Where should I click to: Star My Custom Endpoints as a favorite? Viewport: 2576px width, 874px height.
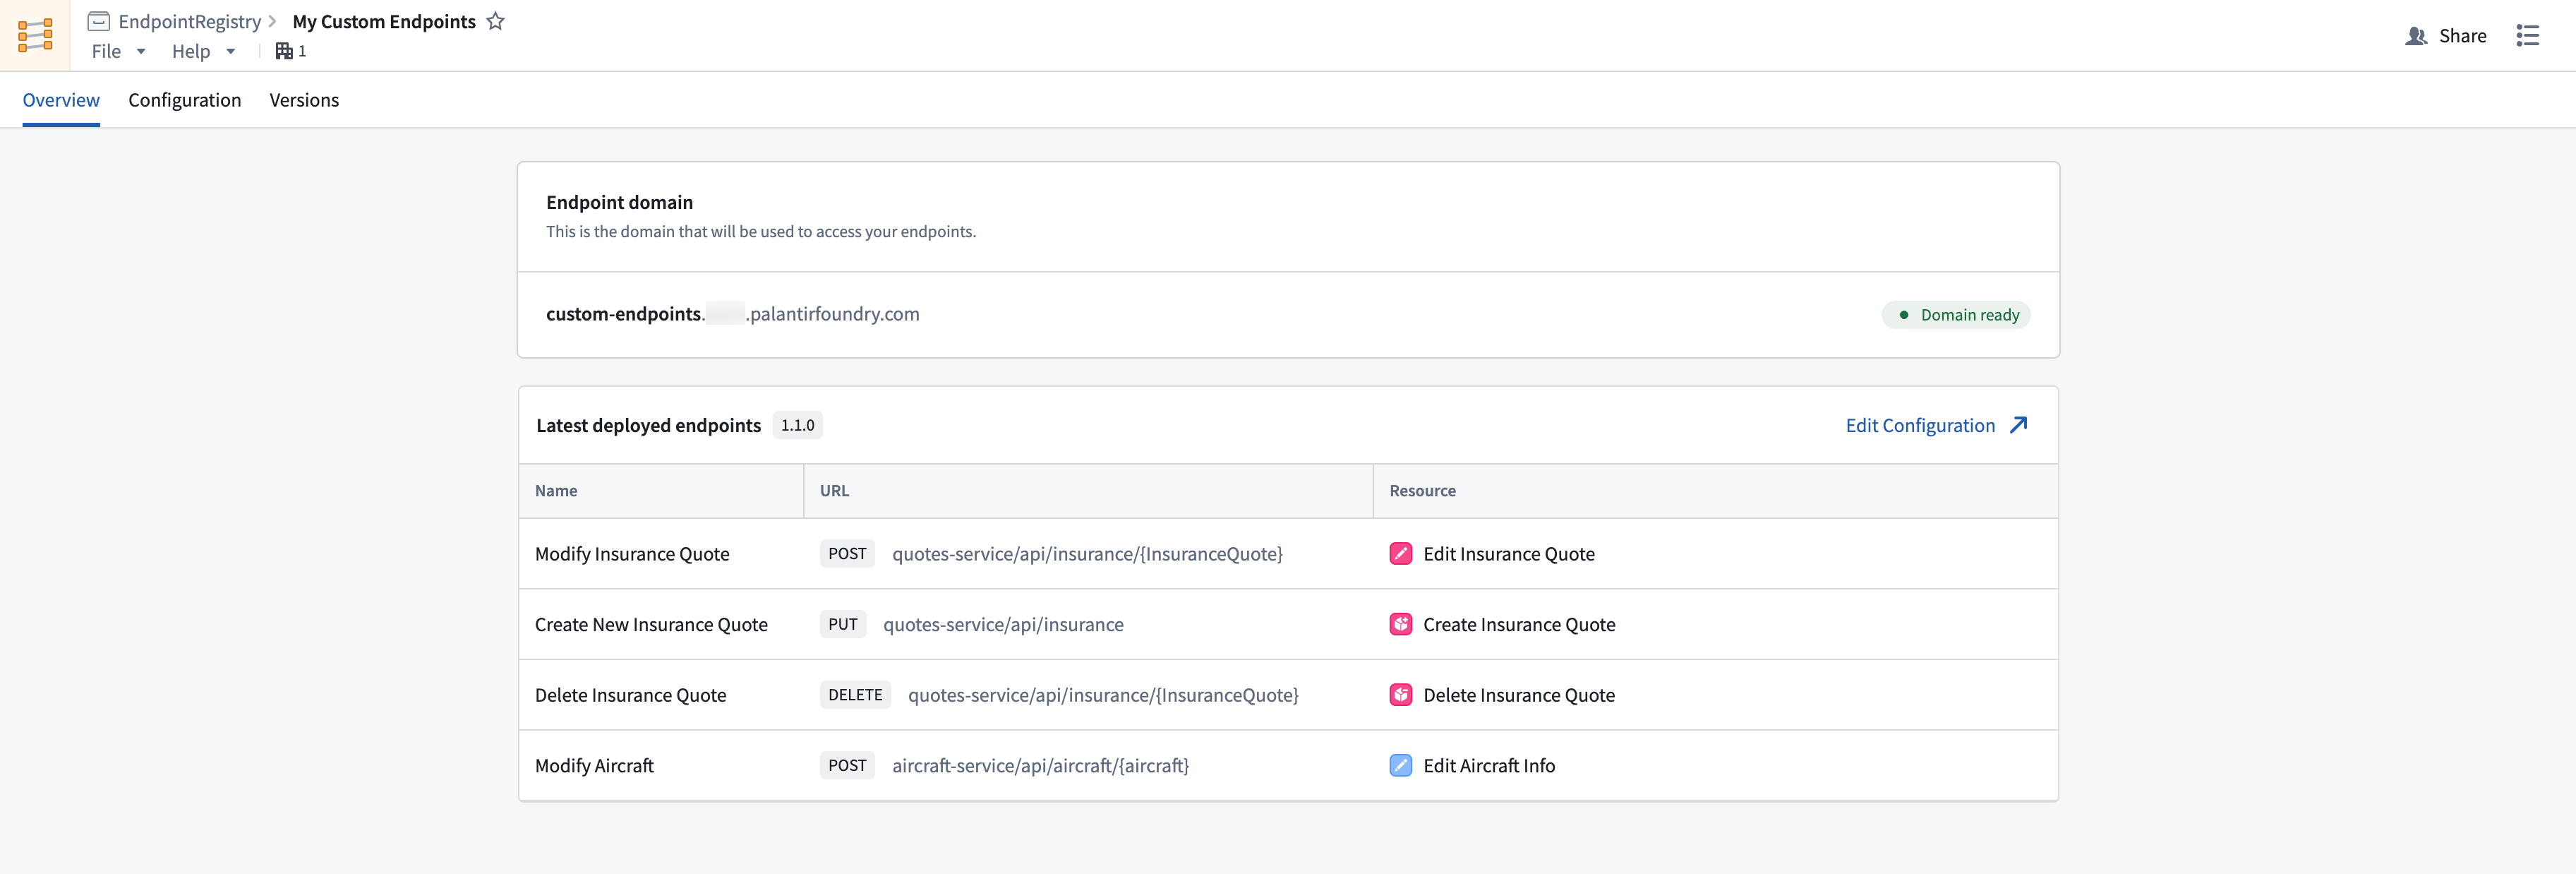[x=496, y=20]
